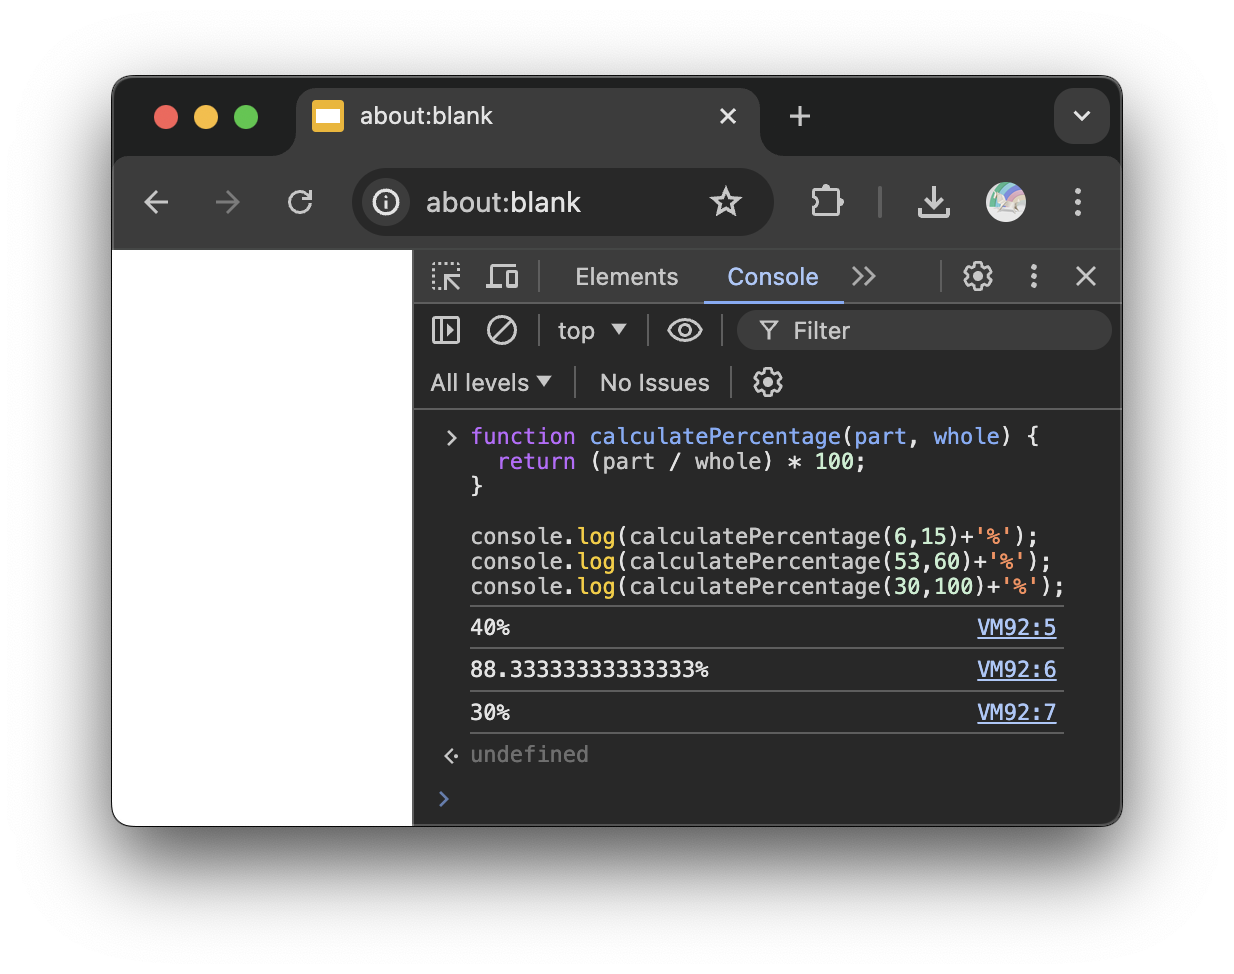Open the All levels dropdown
The width and height of the screenshot is (1234, 974).
click(x=491, y=383)
